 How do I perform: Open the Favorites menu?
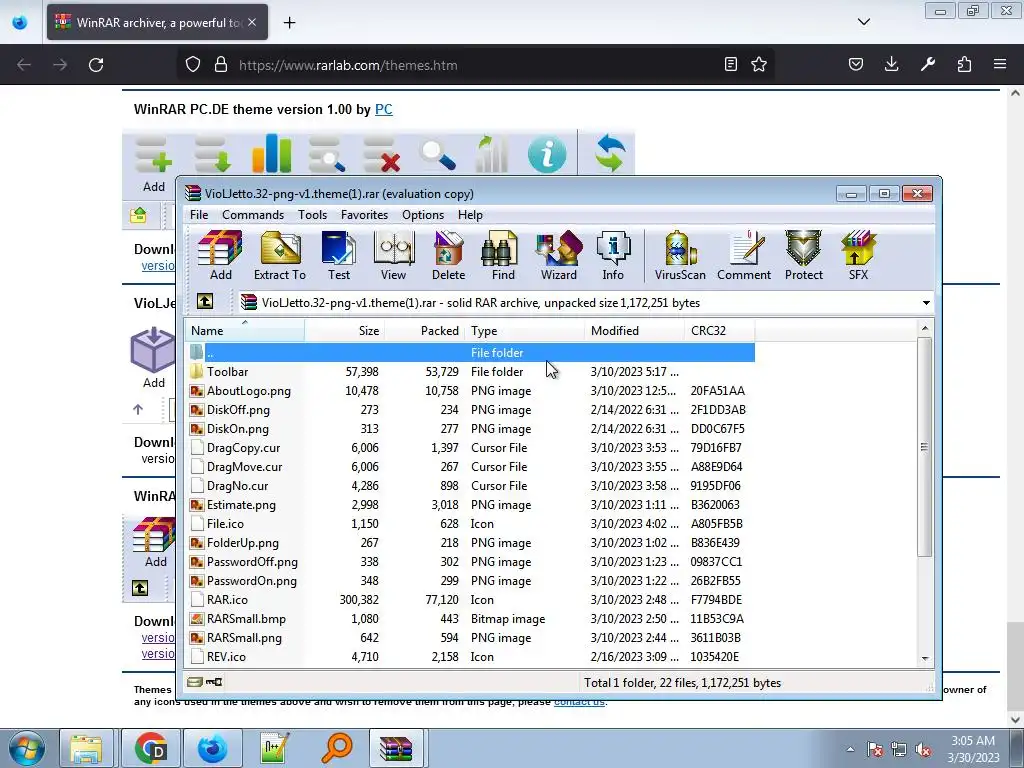click(x=364, y=215)
